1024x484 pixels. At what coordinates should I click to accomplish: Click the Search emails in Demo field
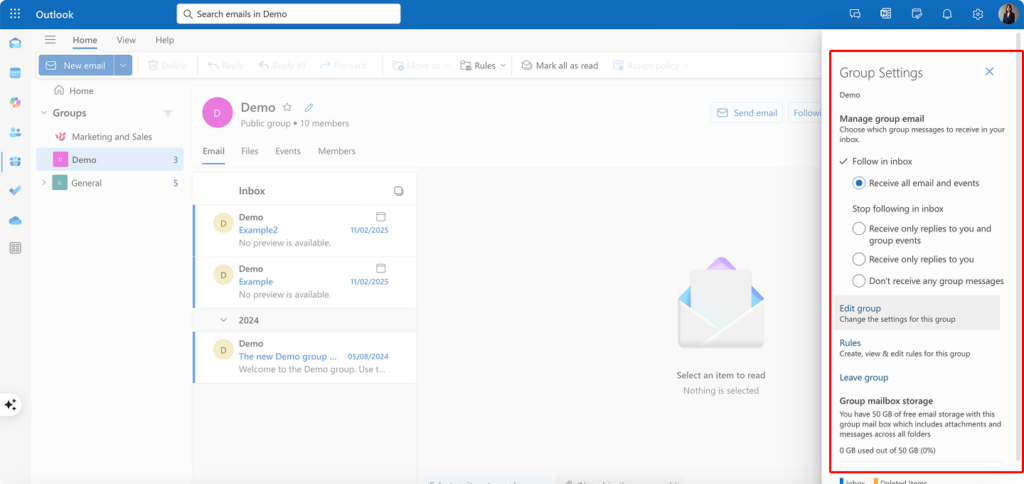[x=288, y=14]
